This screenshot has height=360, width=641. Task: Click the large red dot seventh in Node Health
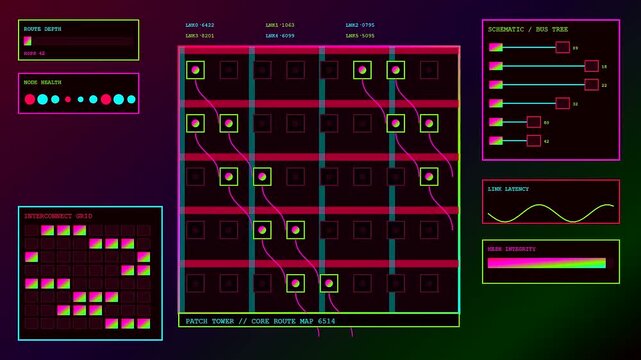[106, 99]
